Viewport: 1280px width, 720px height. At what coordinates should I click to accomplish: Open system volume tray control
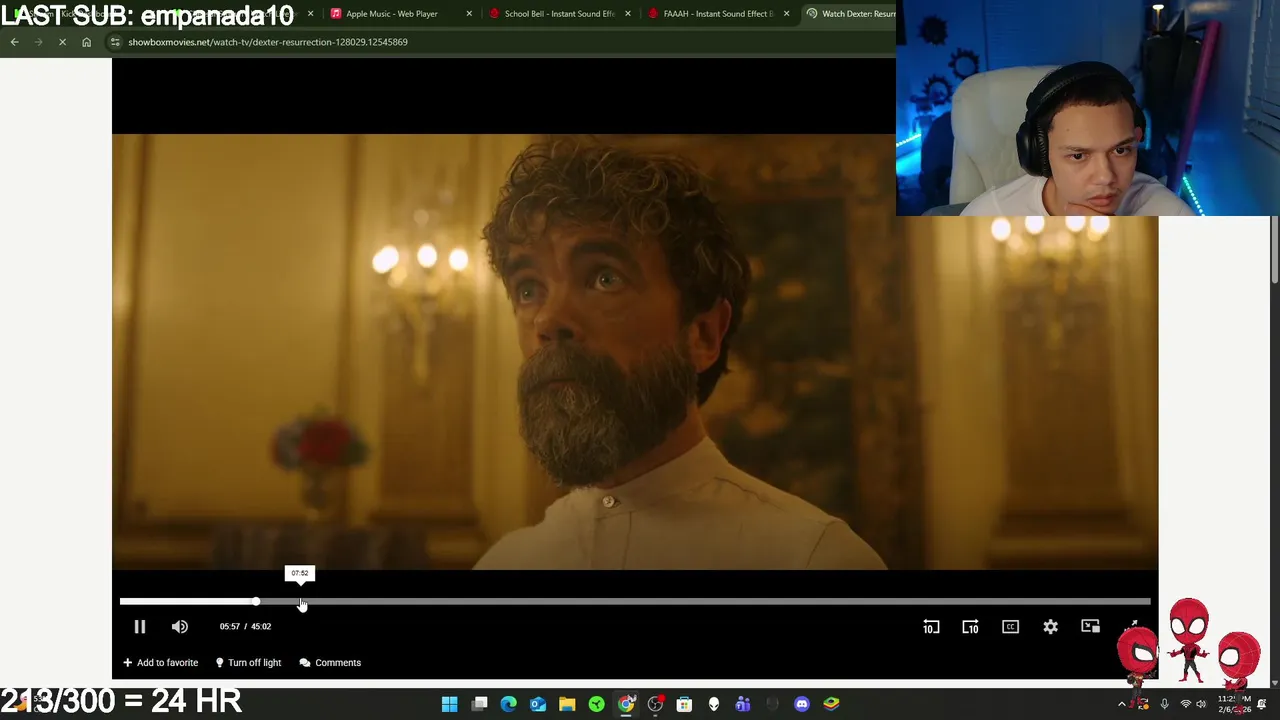(x=1201, y=704)
